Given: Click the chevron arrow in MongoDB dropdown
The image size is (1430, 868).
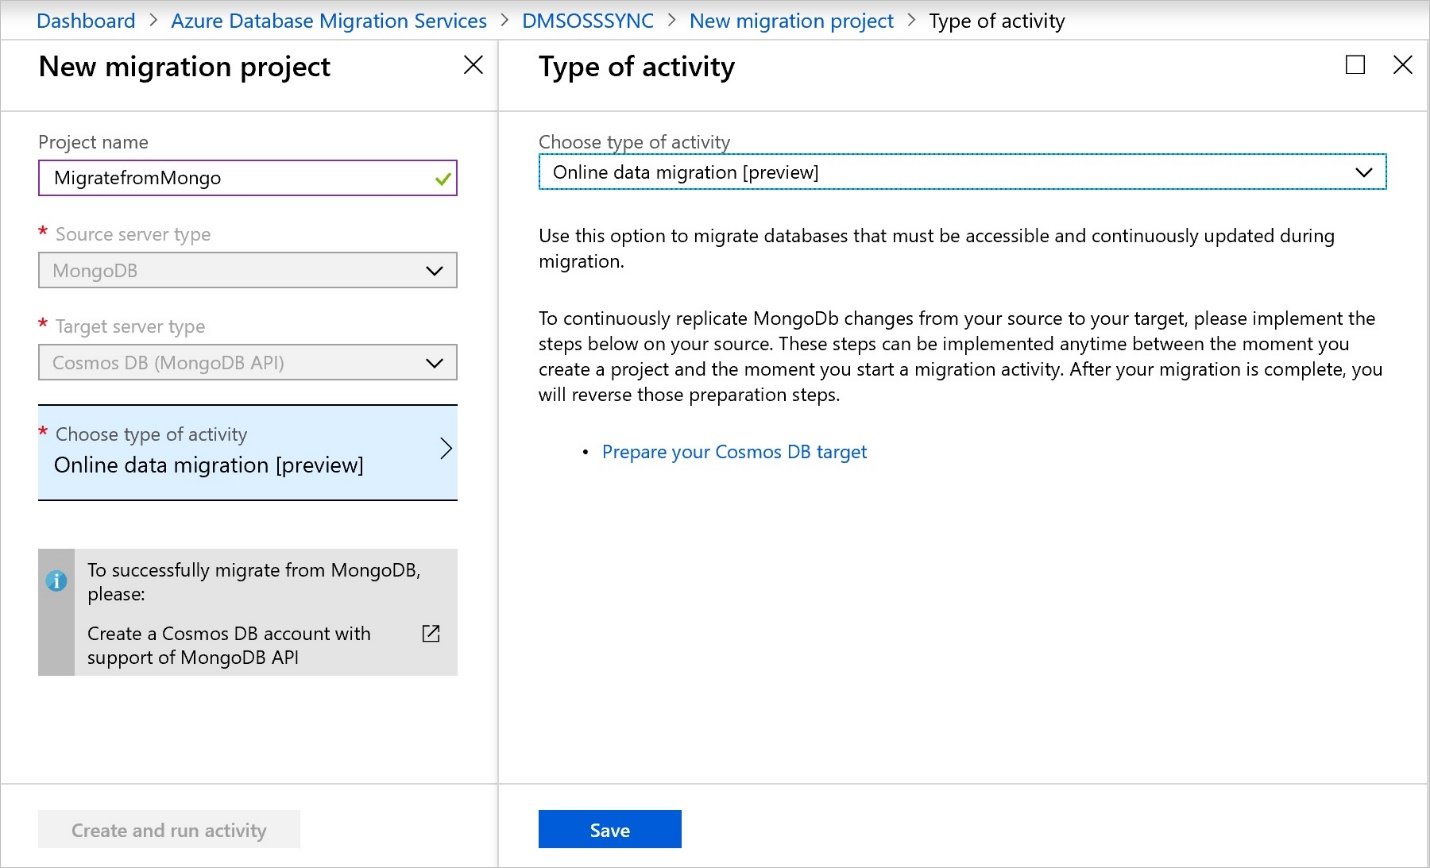Looking at the screenshot, I should click(434, 271).
